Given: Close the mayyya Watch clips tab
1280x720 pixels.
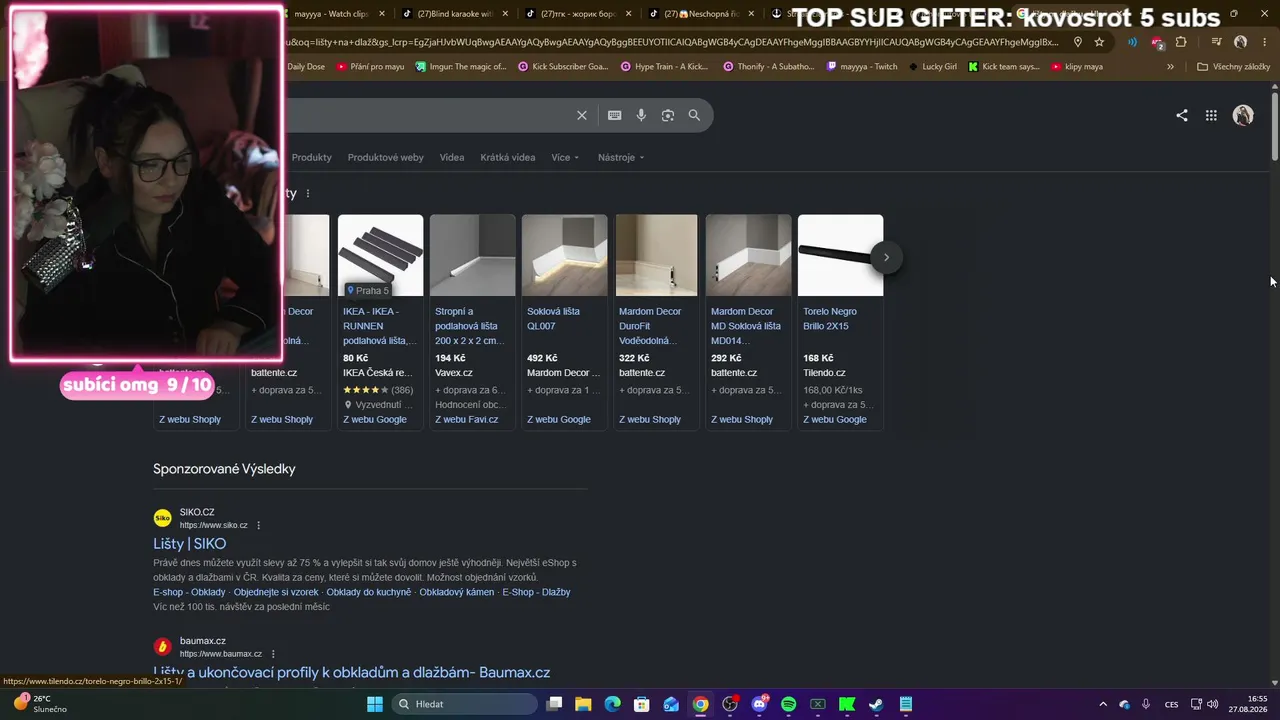Looking at the screenshot, I should pos(382,14).
